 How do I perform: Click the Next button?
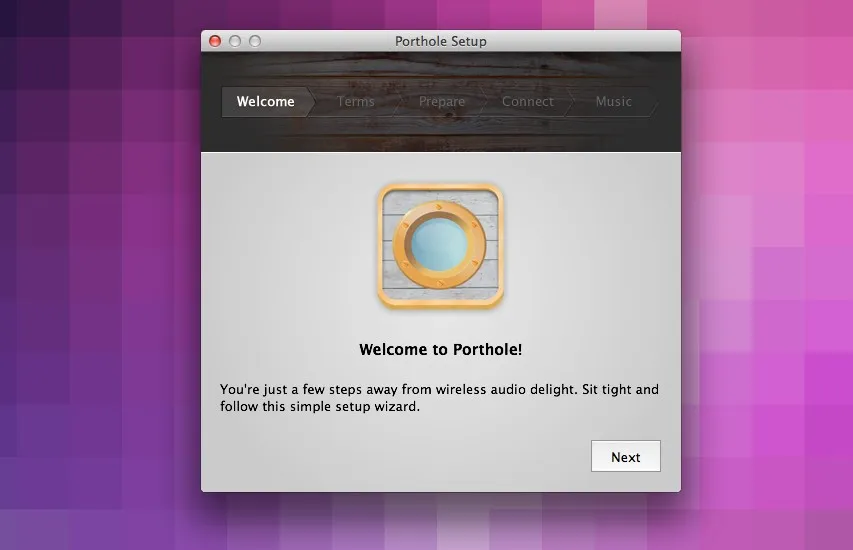coord(626,456)
